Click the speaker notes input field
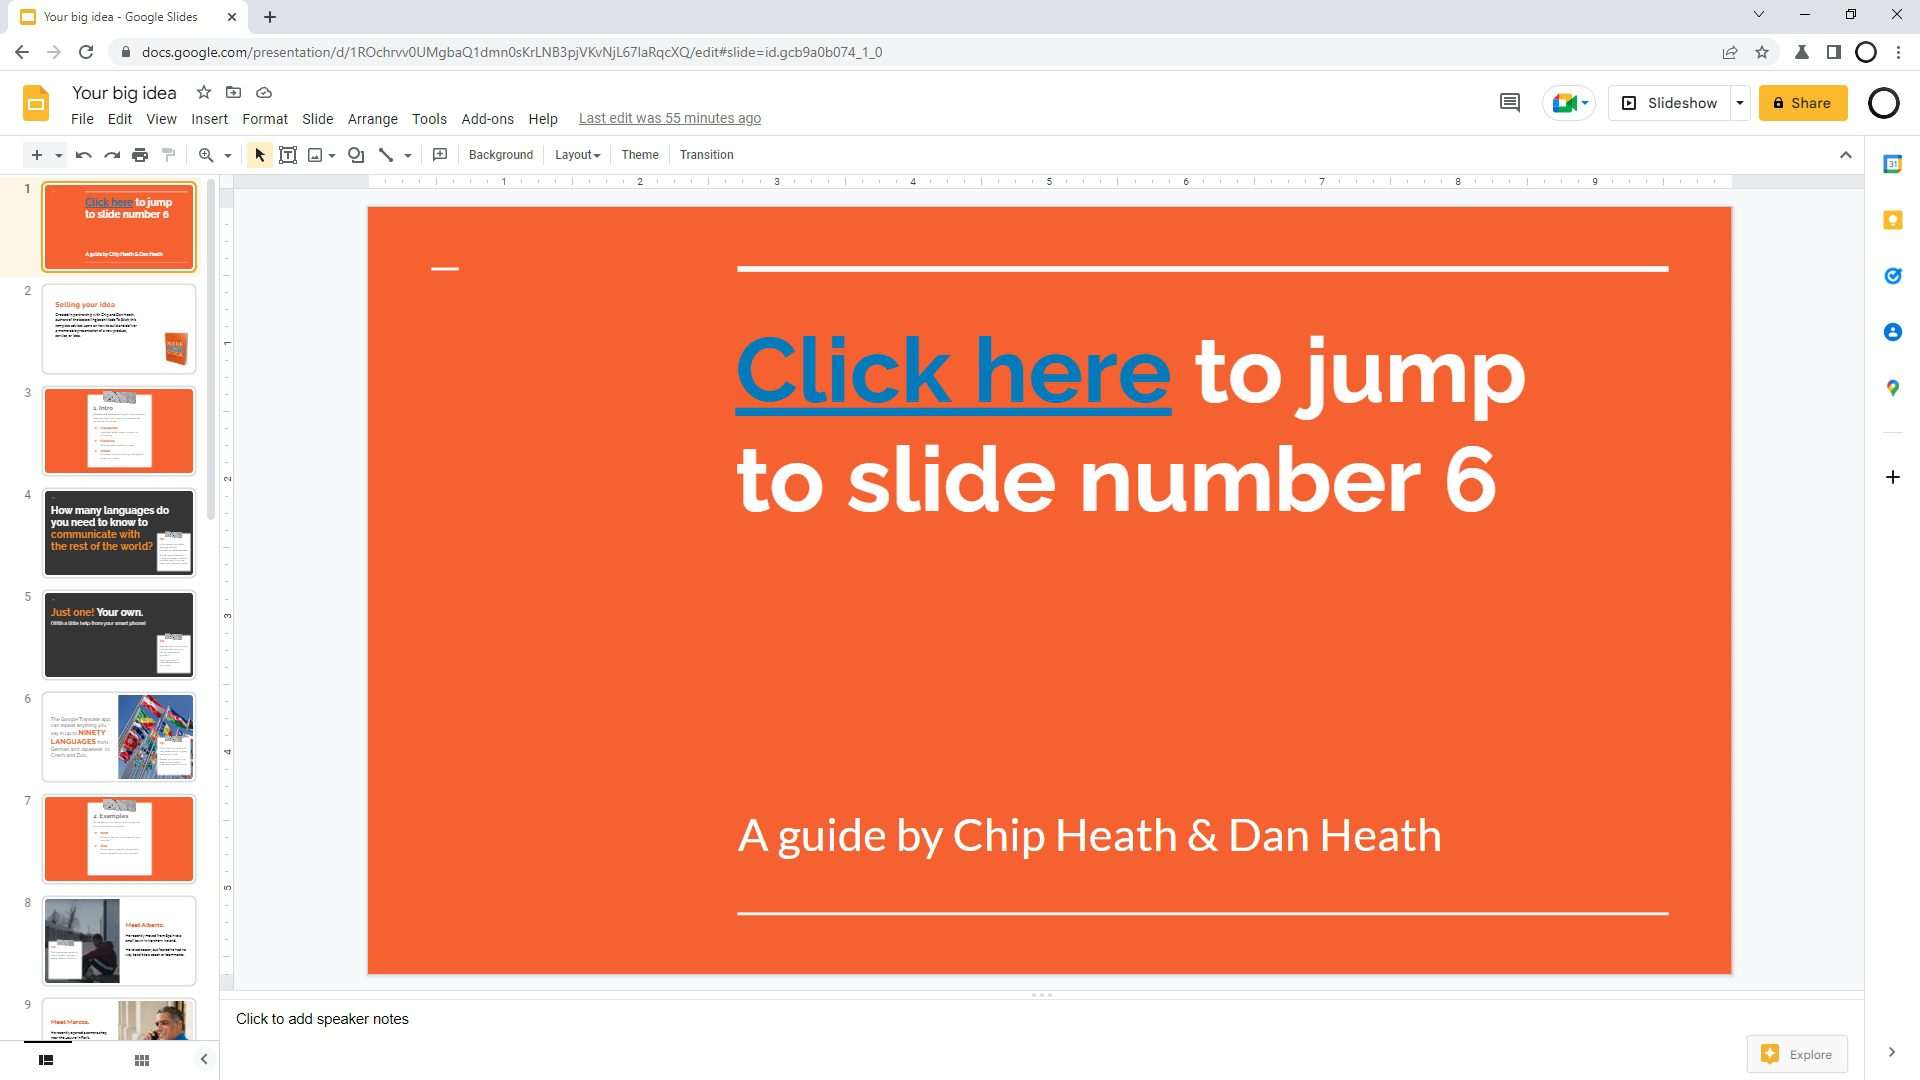 point(322,1018)
